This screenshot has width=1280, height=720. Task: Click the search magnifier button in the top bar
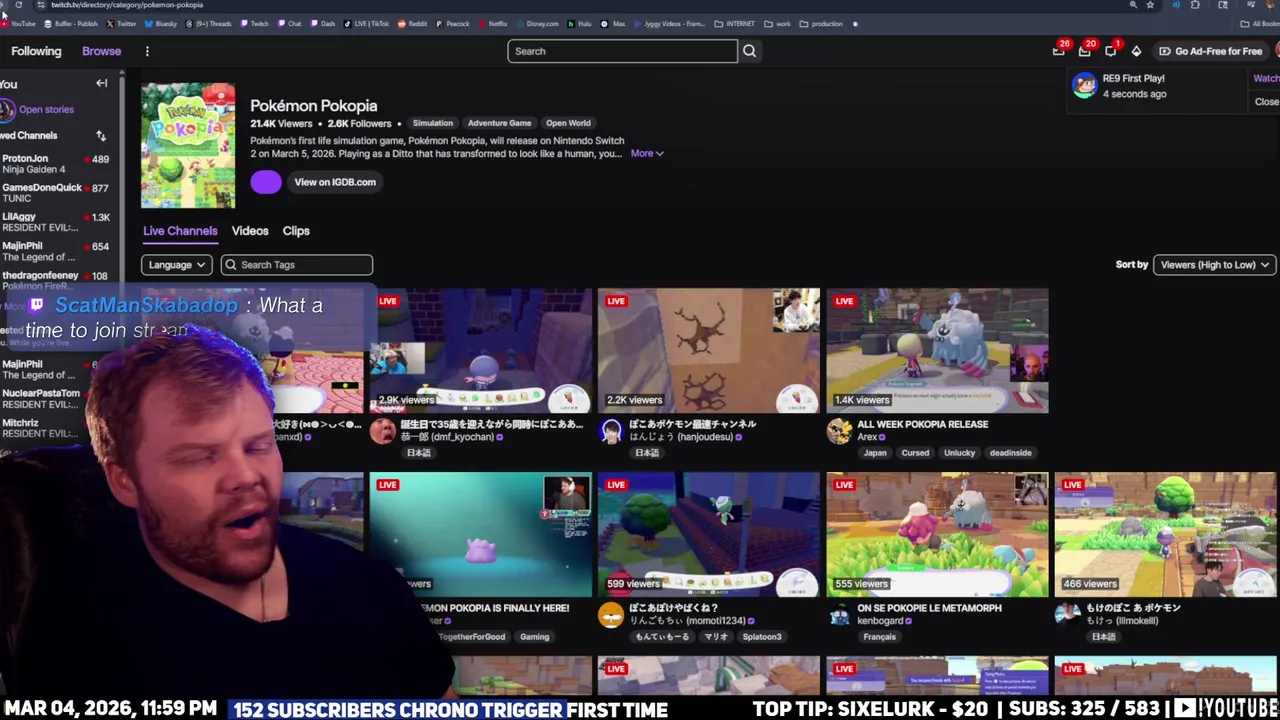[749, 51]
